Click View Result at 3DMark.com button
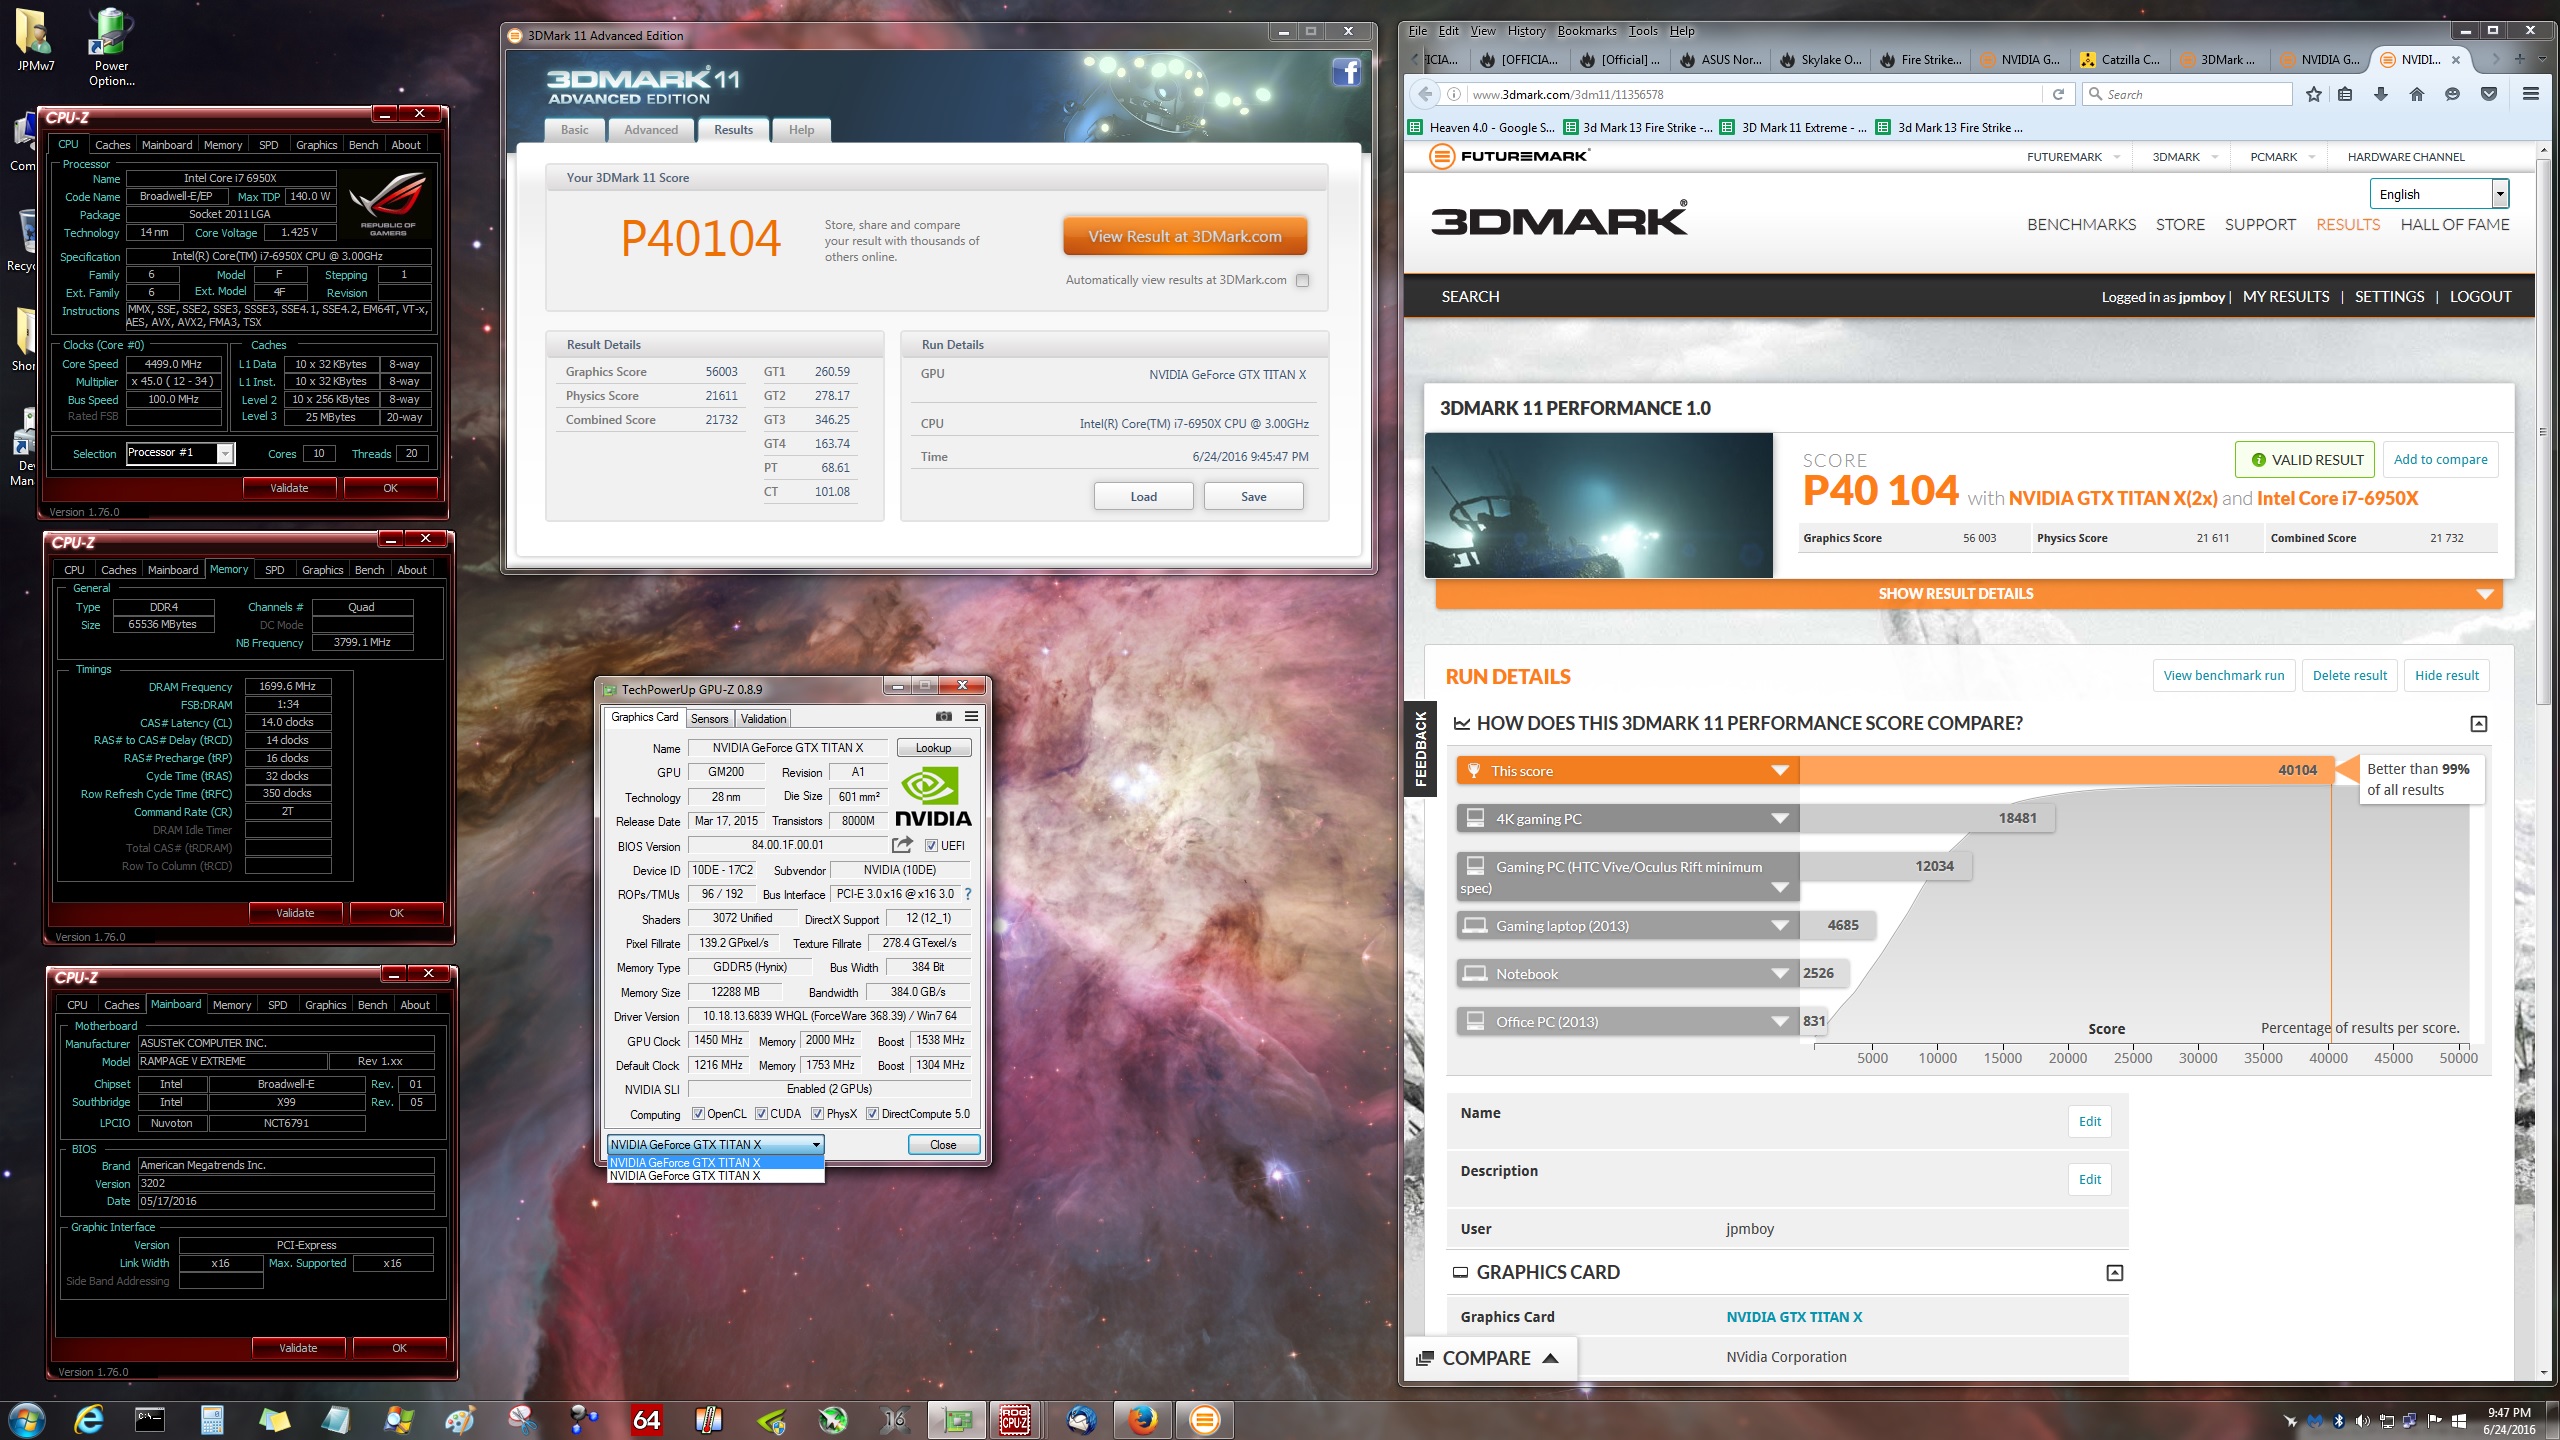2560x1440 pixels. tap(1184, 237)
